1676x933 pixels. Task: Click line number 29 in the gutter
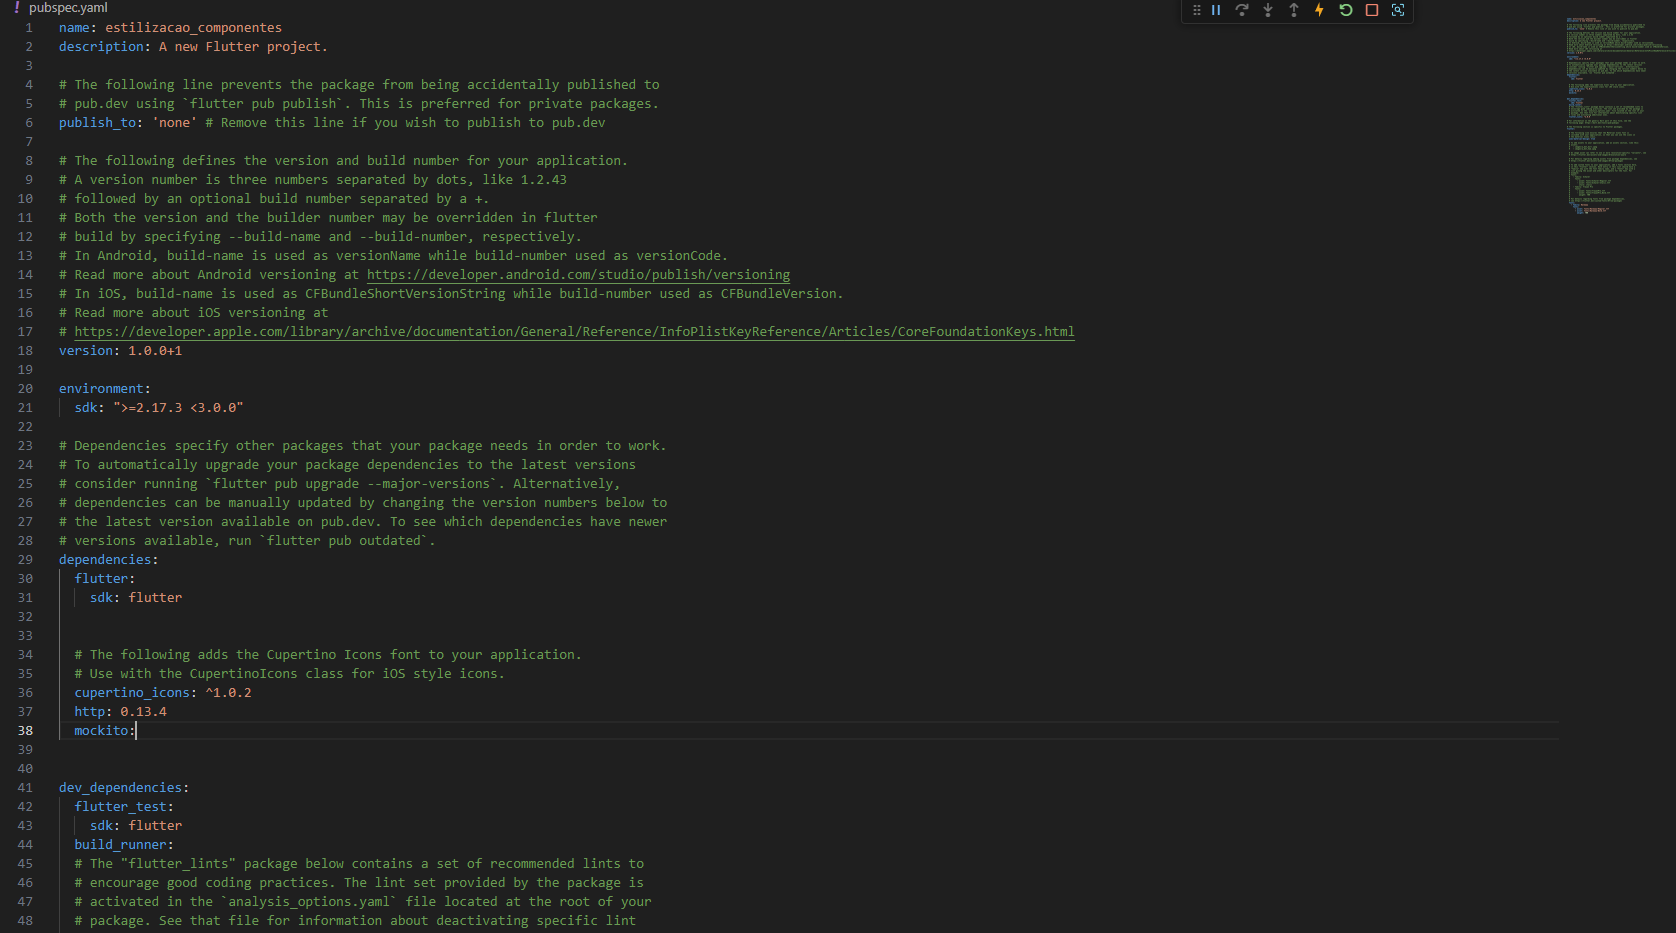coord(25,560)
